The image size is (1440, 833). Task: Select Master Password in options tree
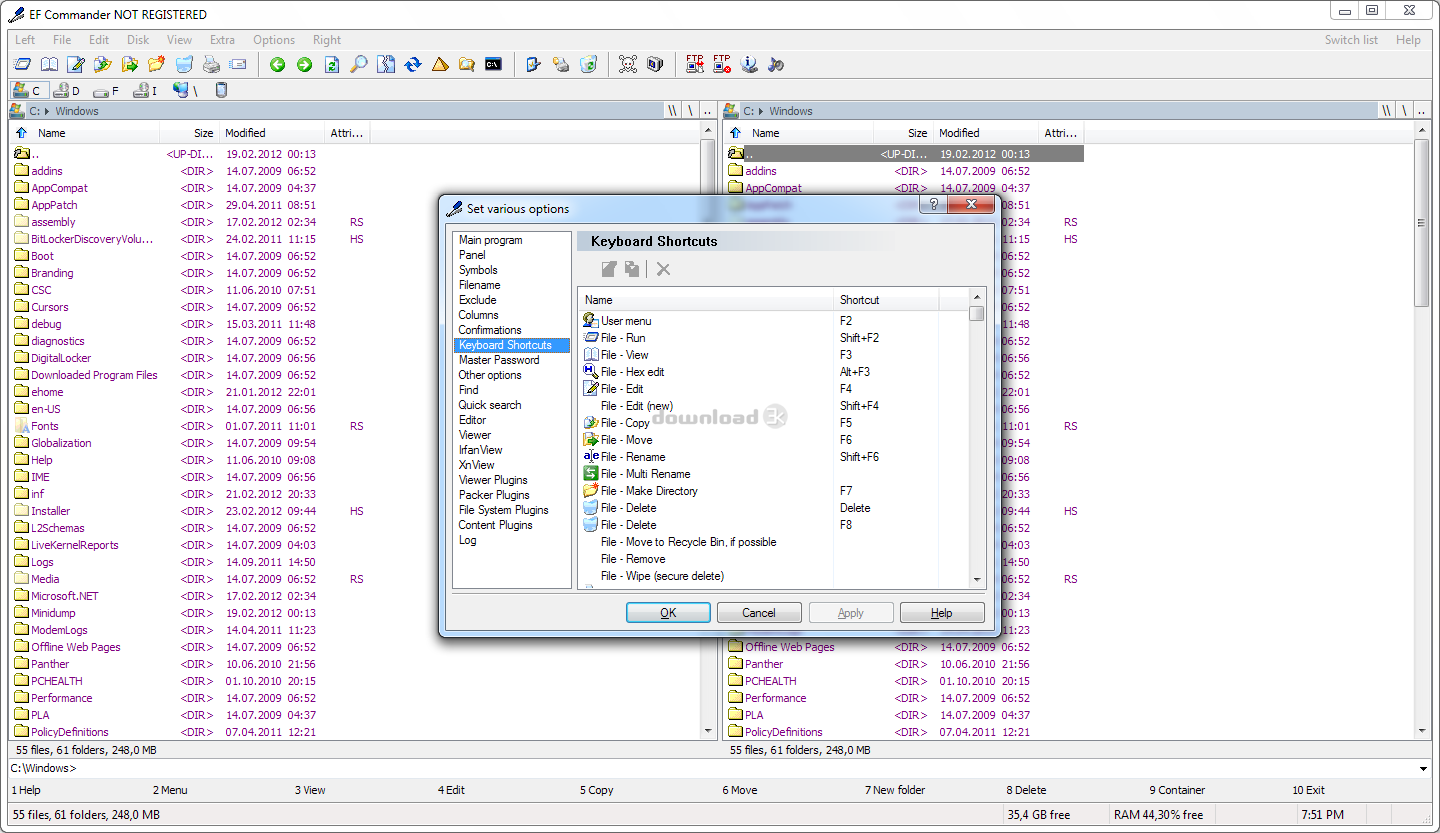(499, 360)
